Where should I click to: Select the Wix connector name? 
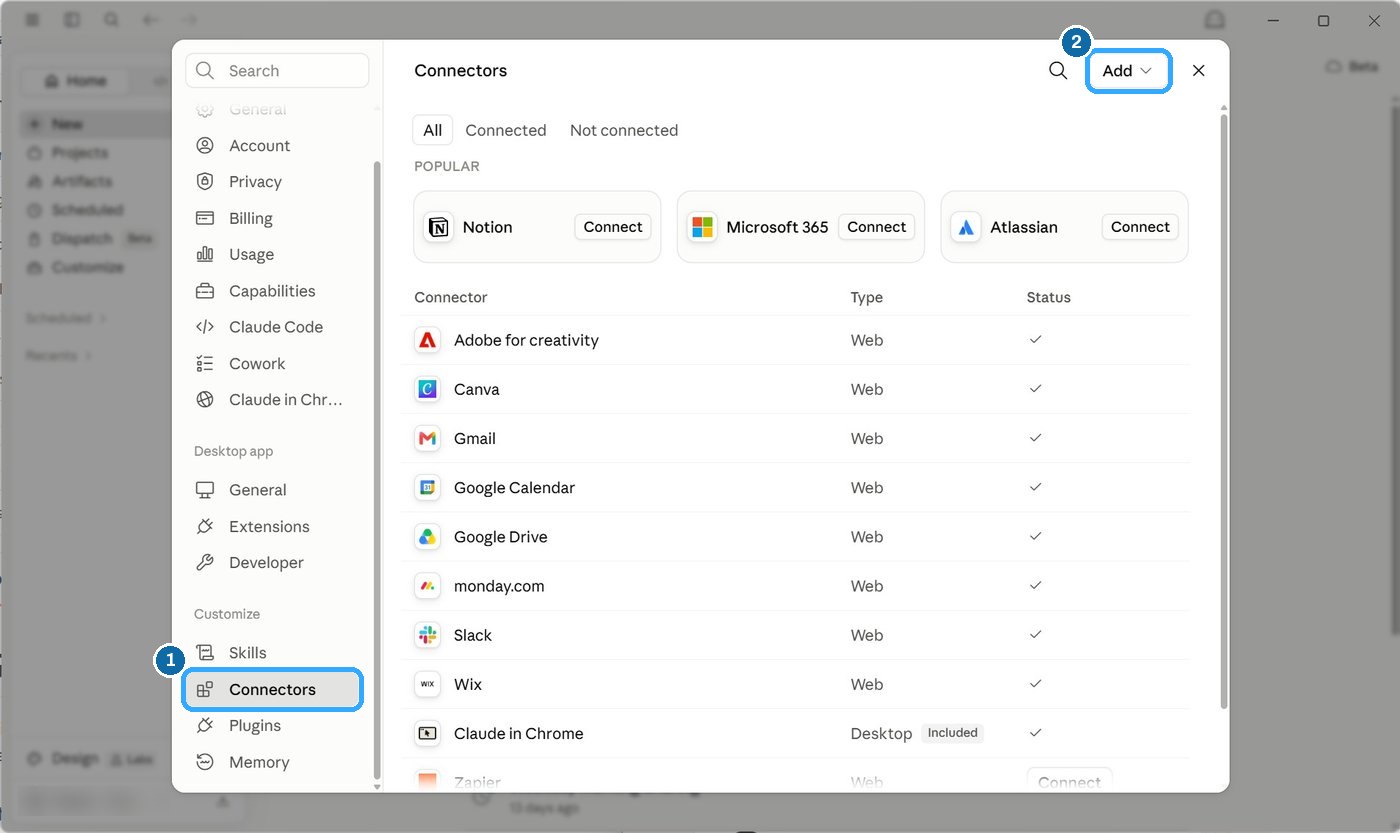tap(468, 684)
